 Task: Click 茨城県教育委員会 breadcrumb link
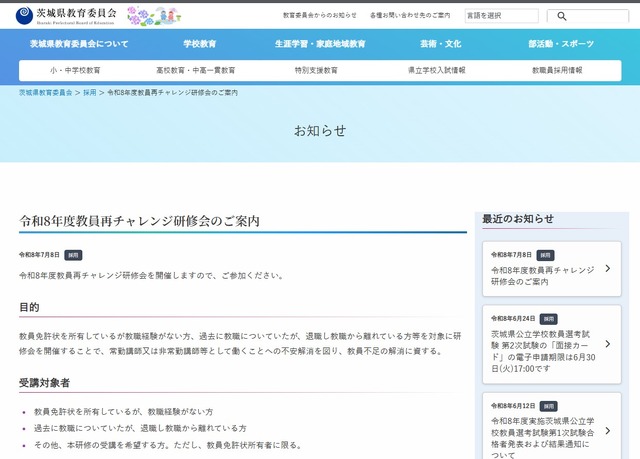(x=45, y=93)
